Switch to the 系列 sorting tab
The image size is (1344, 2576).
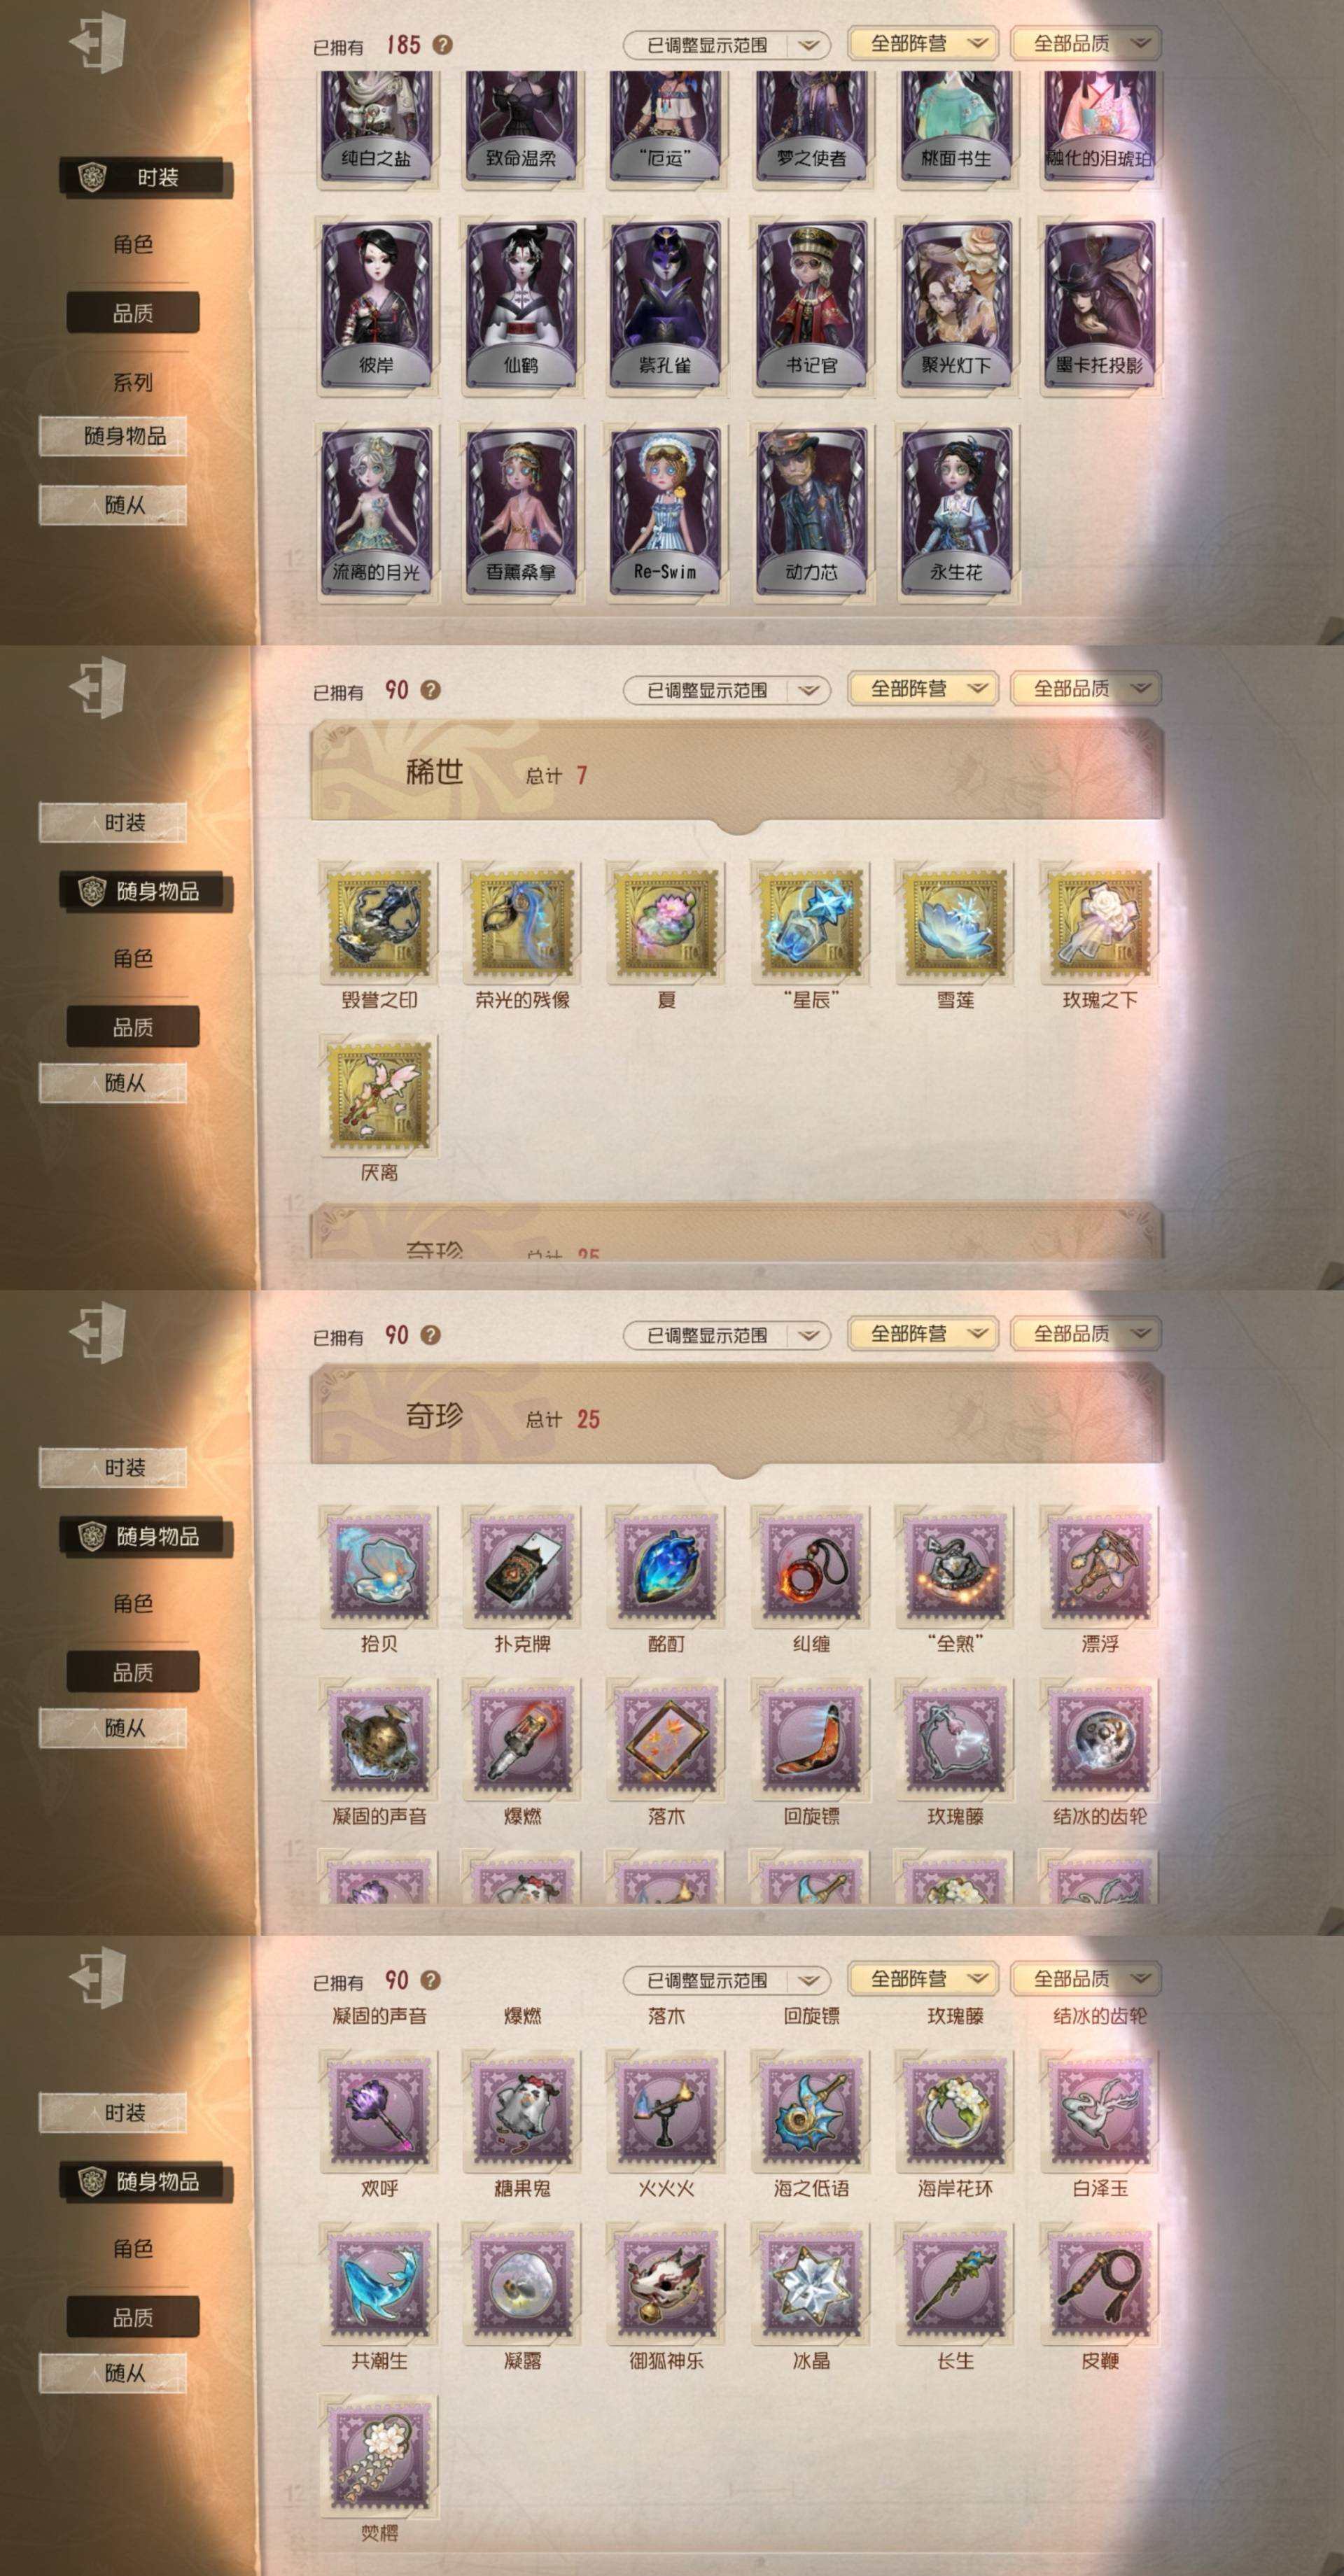[x=132, y=382]
